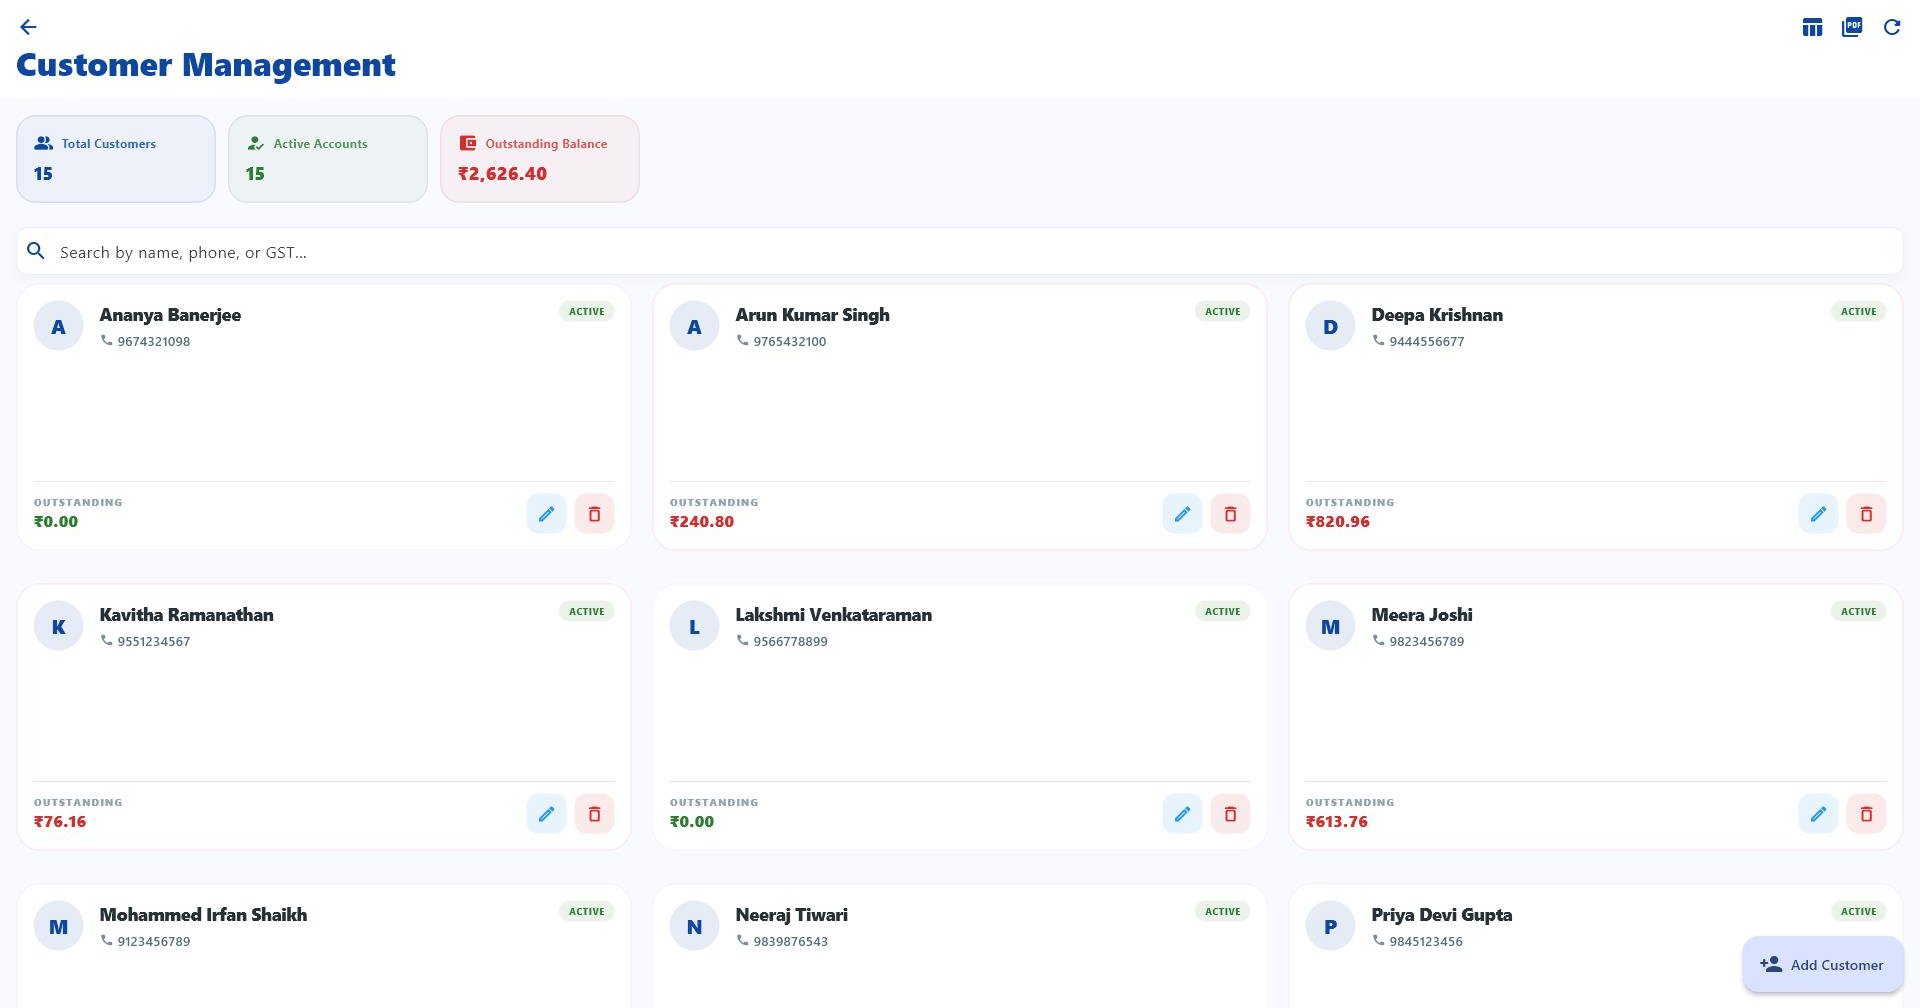Screen dimensions: 1920x1008
Task: Click phone number 9839876543
Action: 791,942
